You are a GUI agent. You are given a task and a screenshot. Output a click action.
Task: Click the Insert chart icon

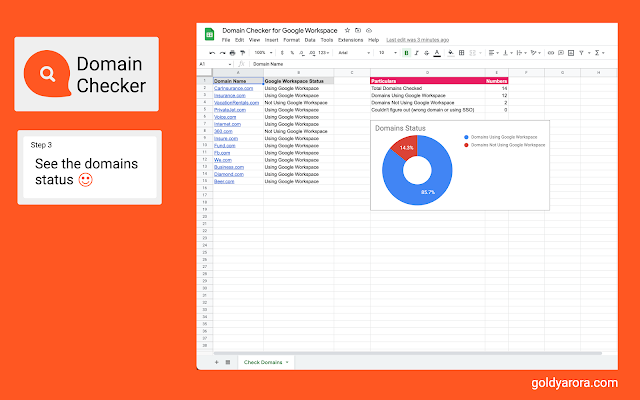point(571,53)
